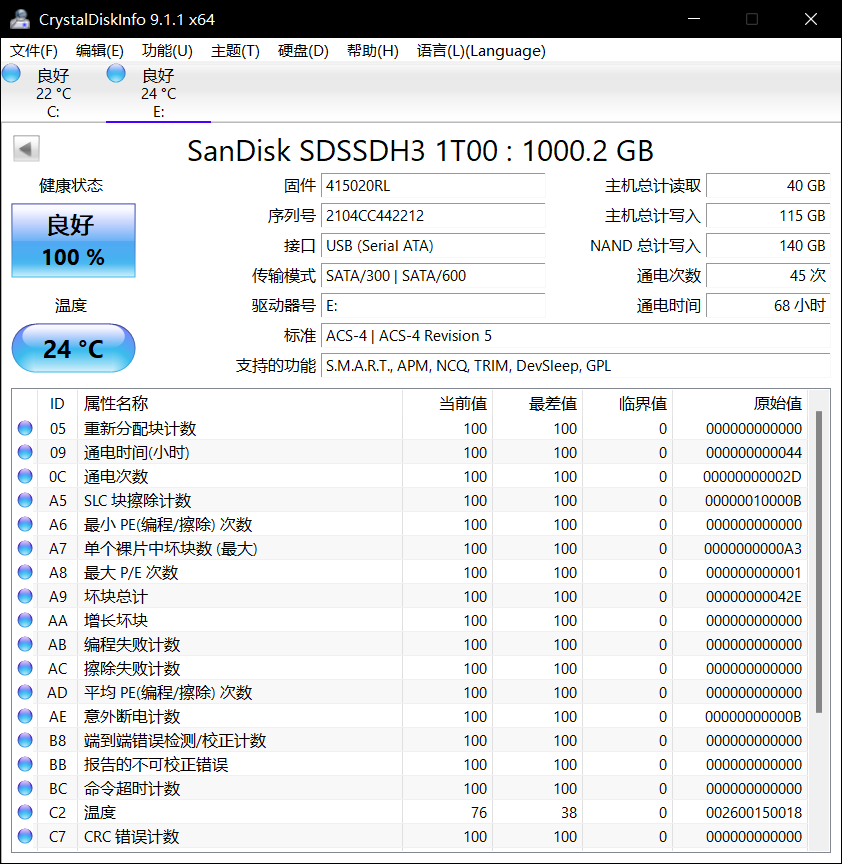Viewport: 842px width, 864px height.
Task: Click status dot for A7 单个裸片中坏块数
Action: (x=25, y=548)
